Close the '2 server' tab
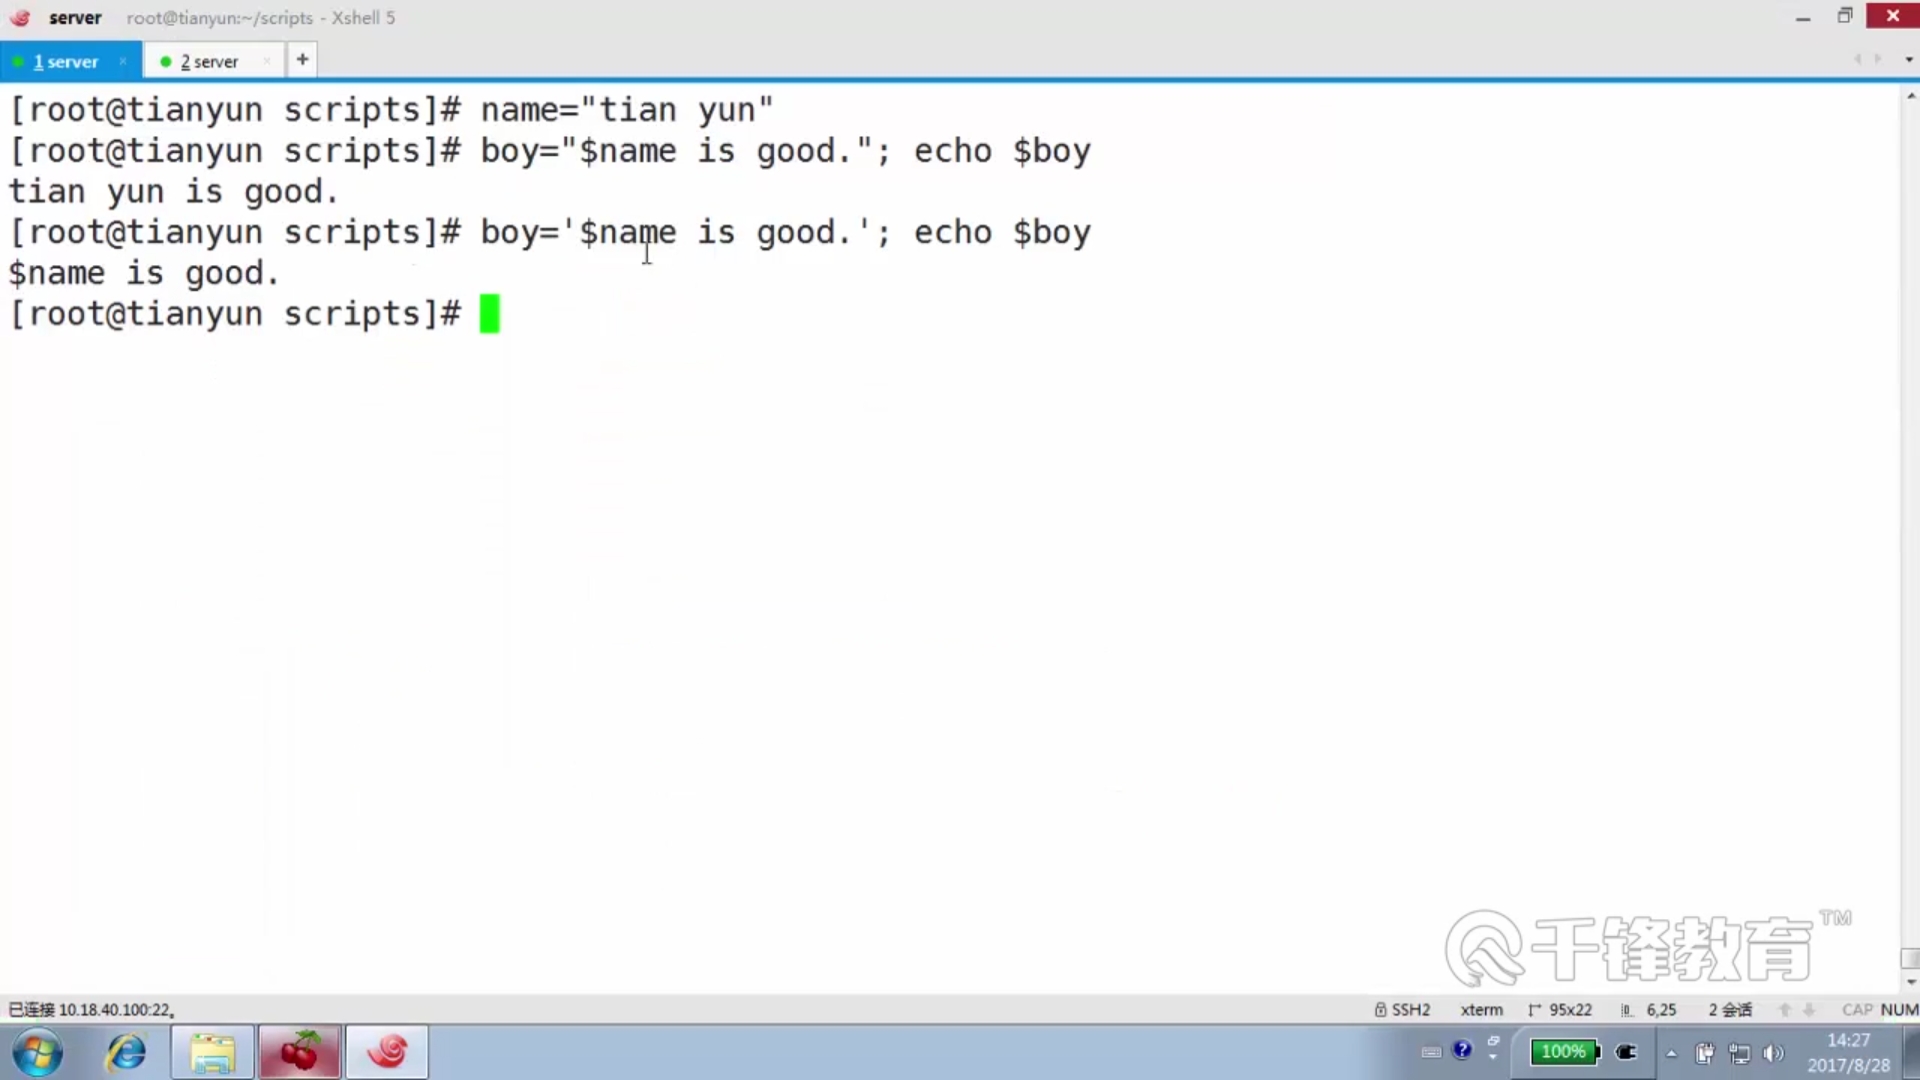The image size is (1920, 1080). (x=267, y=61)
